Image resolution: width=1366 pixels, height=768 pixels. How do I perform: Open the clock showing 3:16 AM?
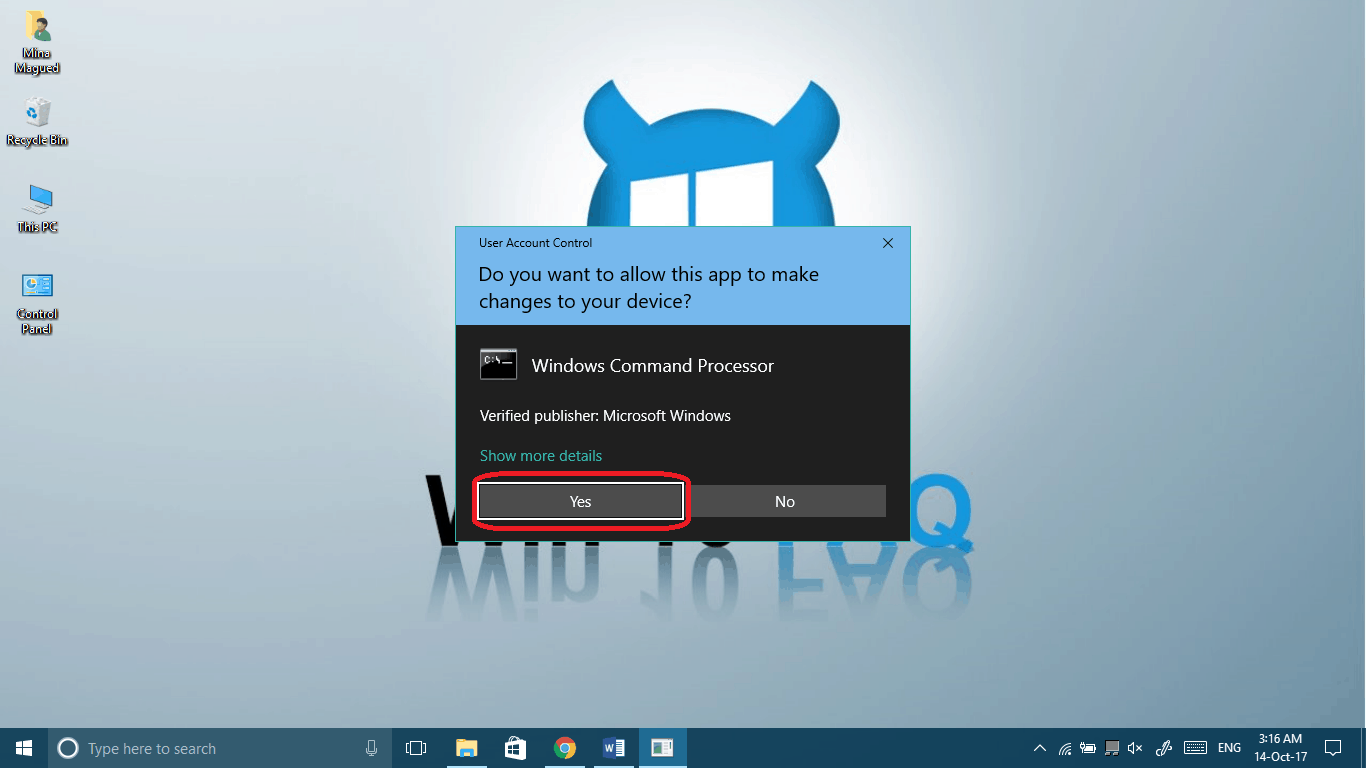(x=1280, y=748)
